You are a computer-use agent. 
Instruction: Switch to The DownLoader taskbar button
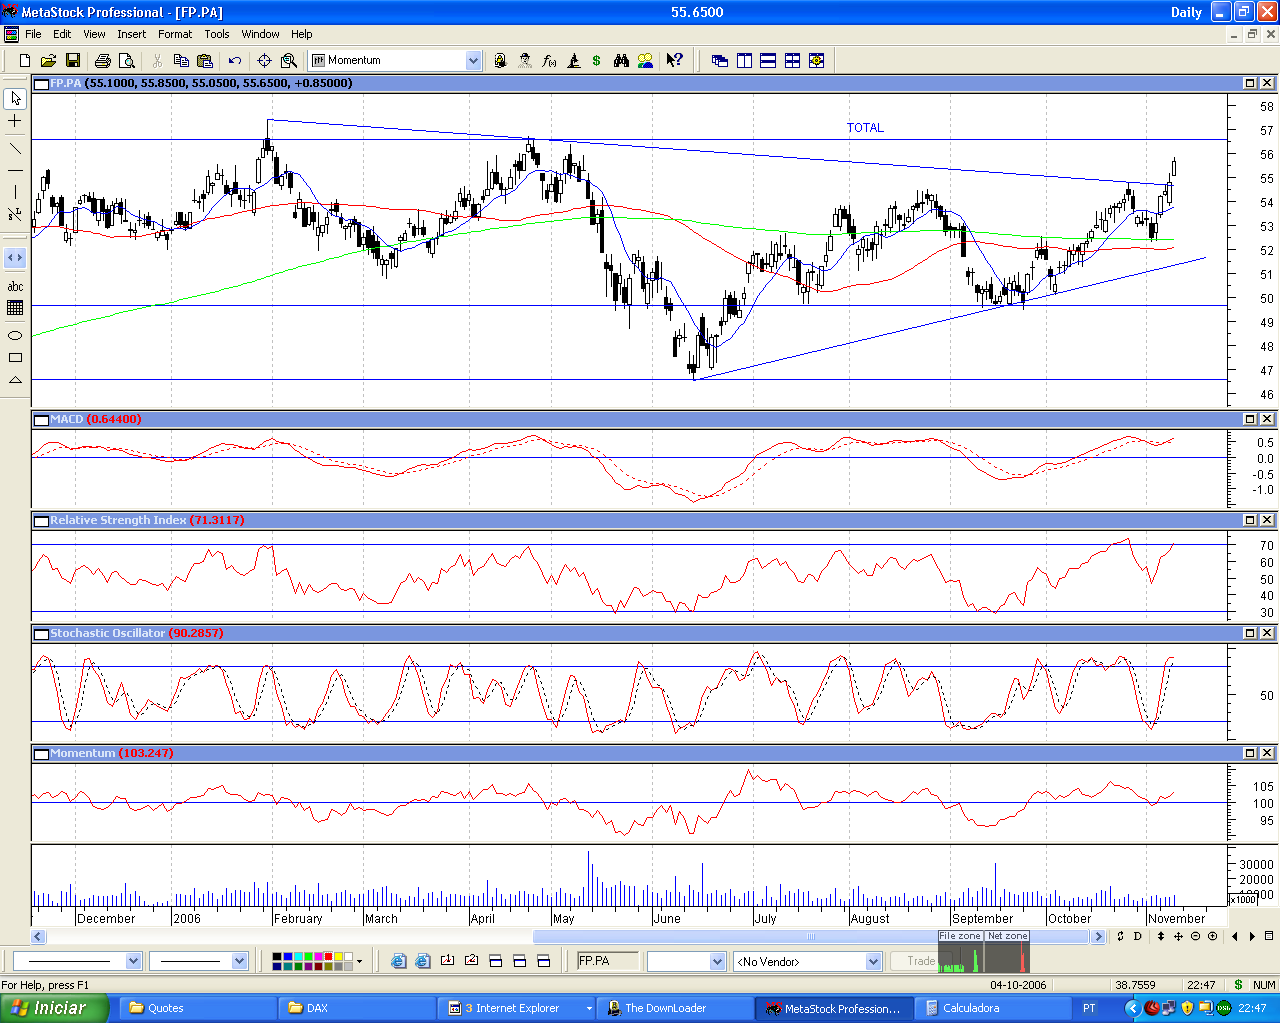(675, 1008)
